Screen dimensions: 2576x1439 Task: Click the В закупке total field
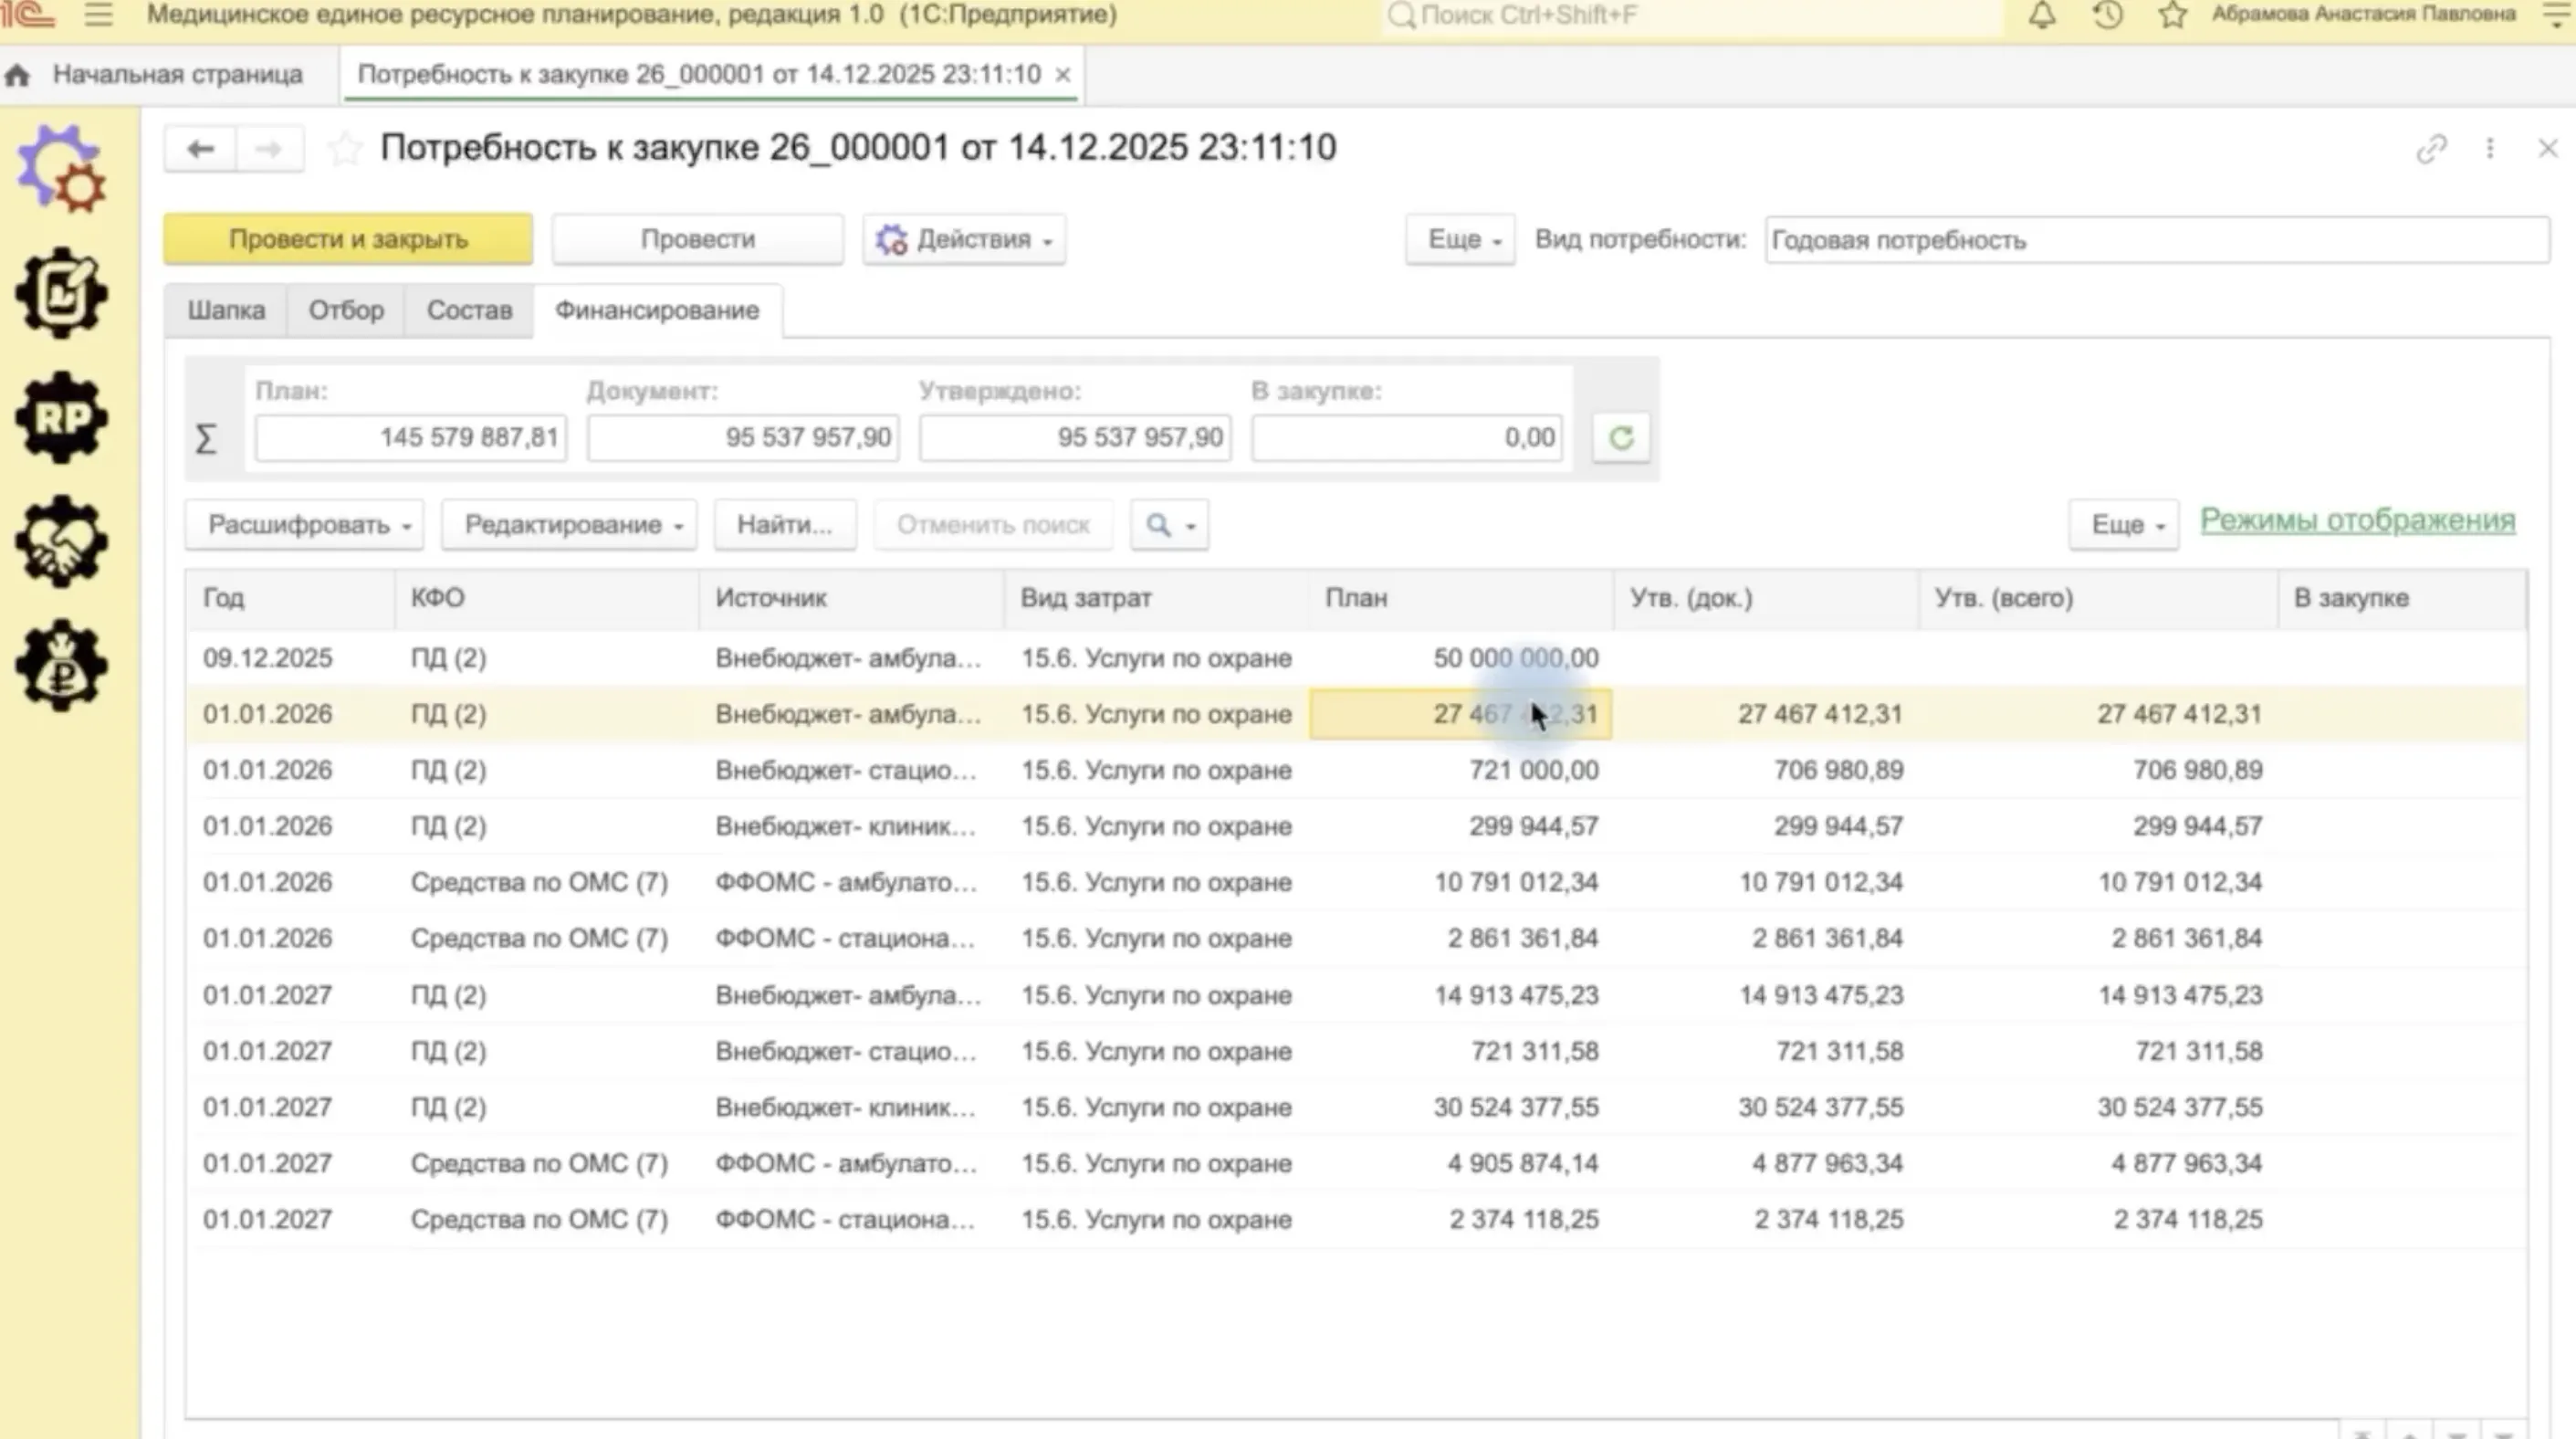coord(1406,438)
